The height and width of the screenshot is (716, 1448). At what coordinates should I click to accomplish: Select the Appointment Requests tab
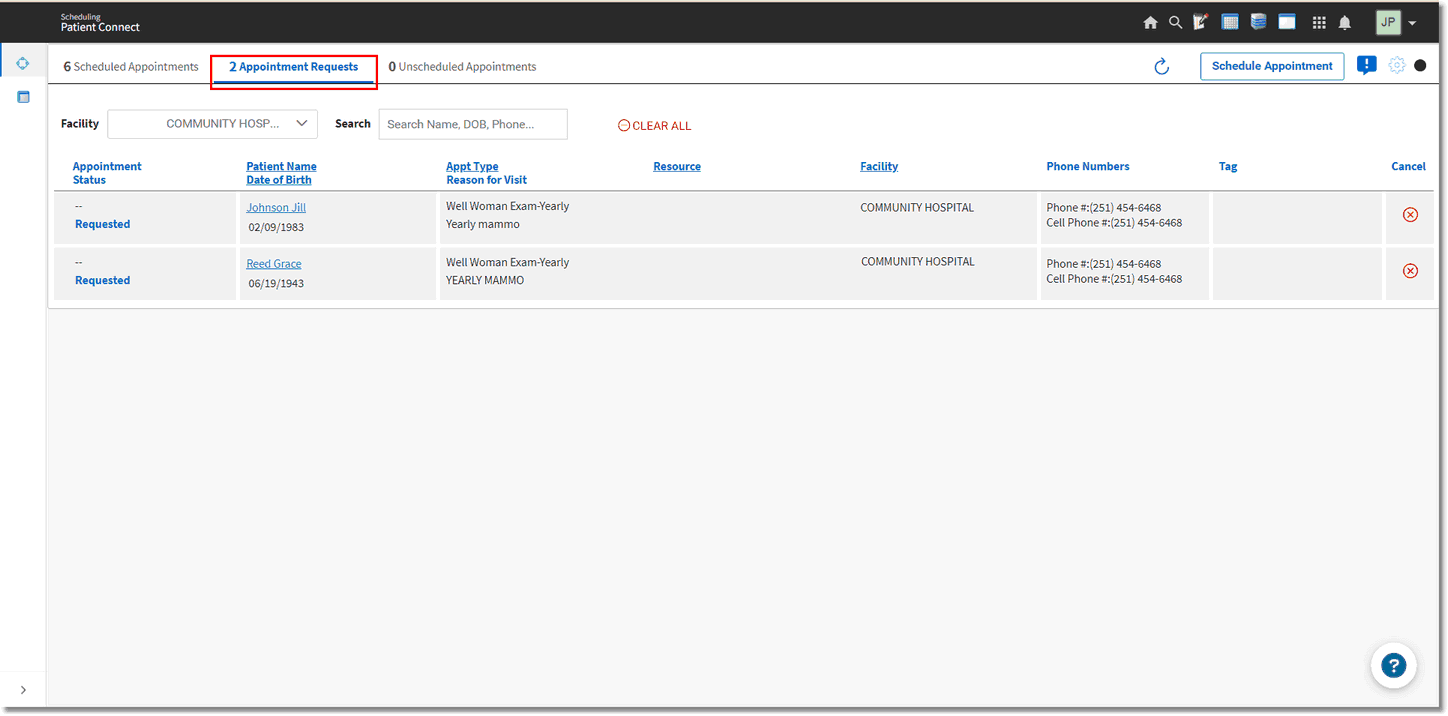pyautogui.click(x=293, y=67)
